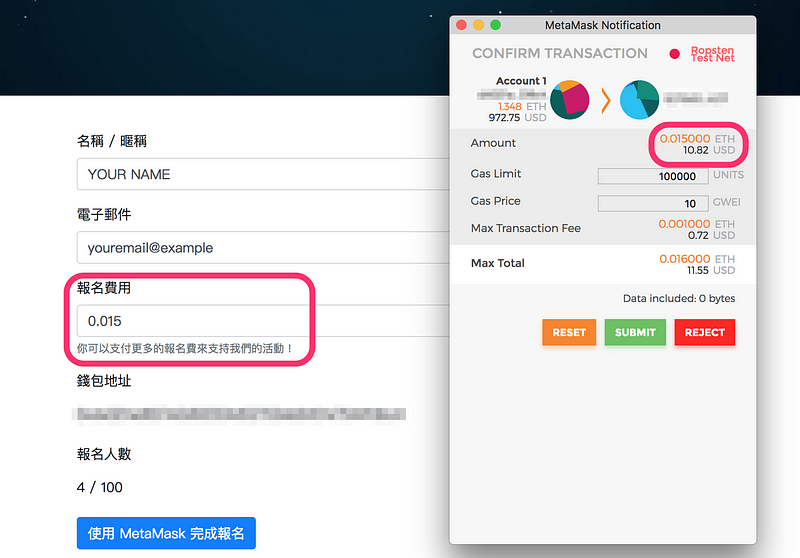800x558 pixels.
Task: Minimize the MetaMask Notification window
Action: (x=478, y=25)
